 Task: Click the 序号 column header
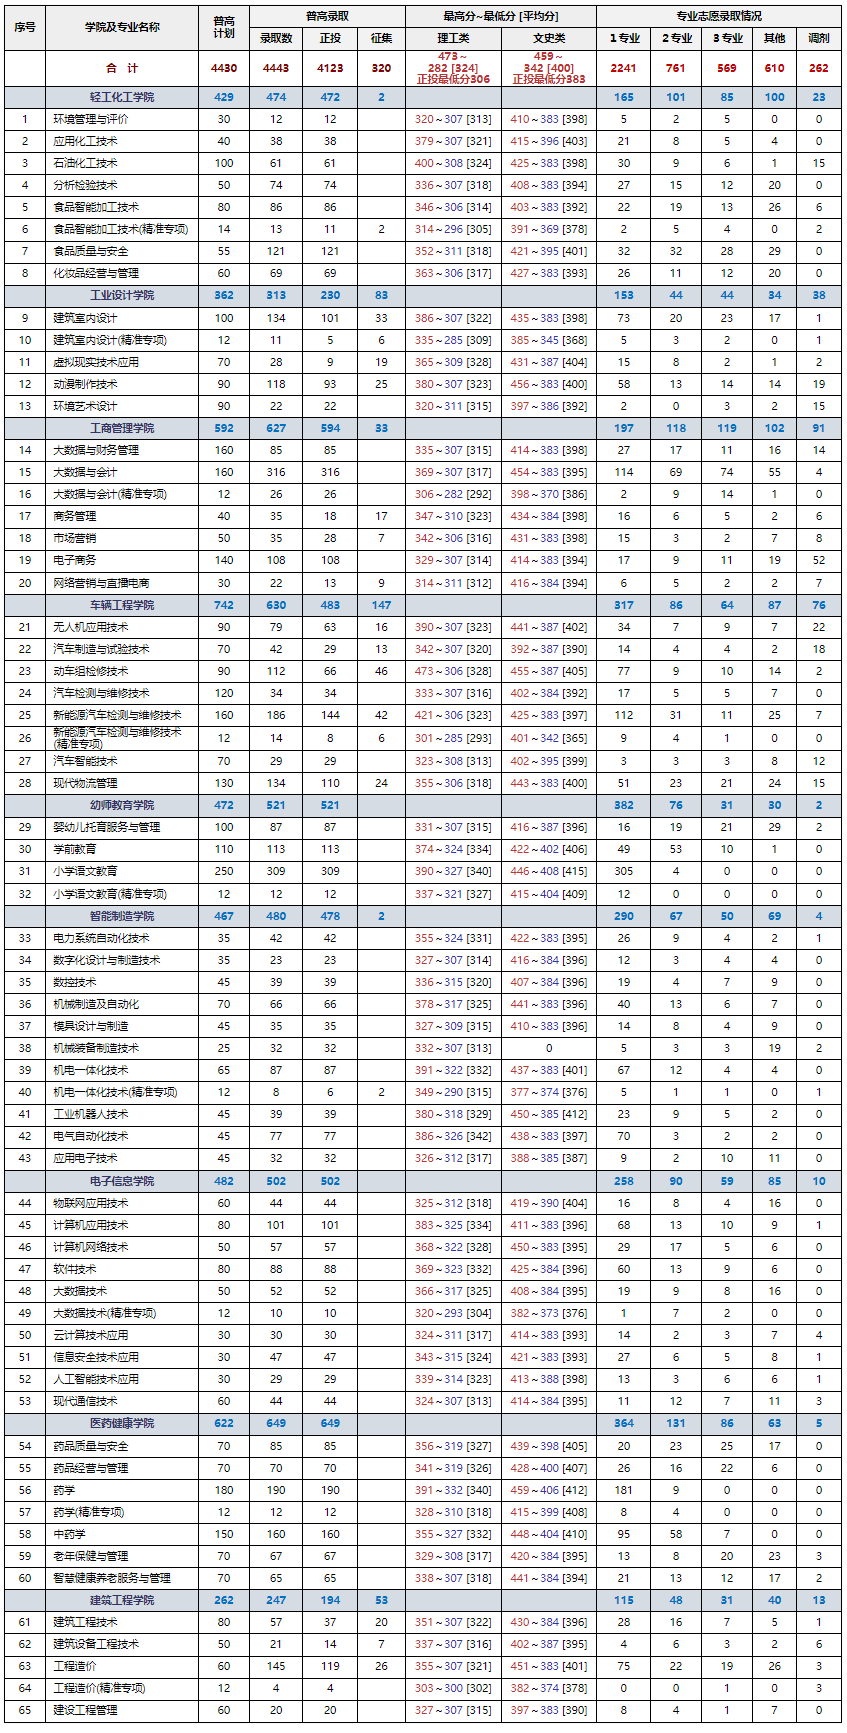pos(25,27)
